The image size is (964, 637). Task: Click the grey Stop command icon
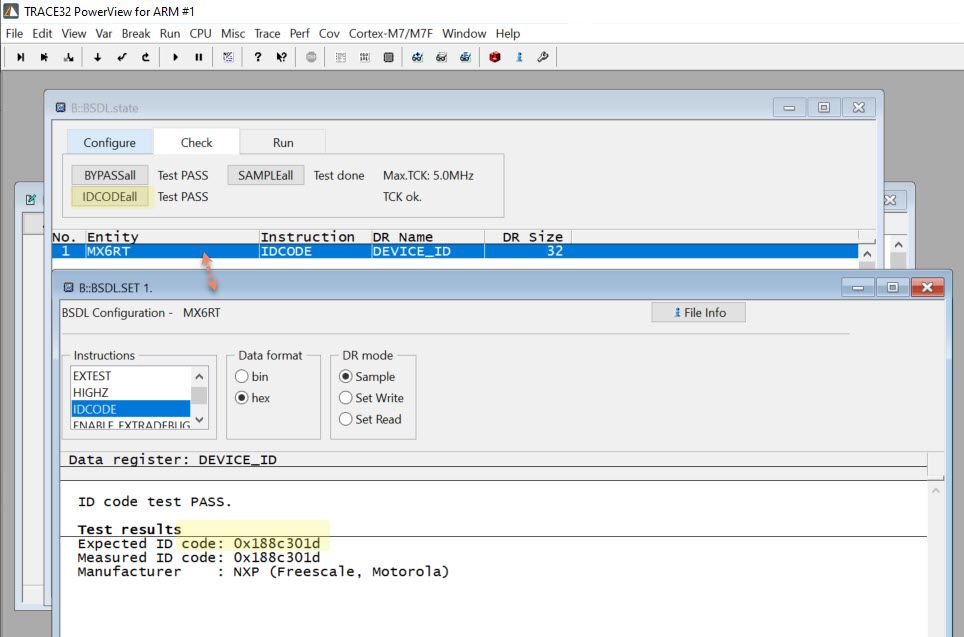(311, 57)
